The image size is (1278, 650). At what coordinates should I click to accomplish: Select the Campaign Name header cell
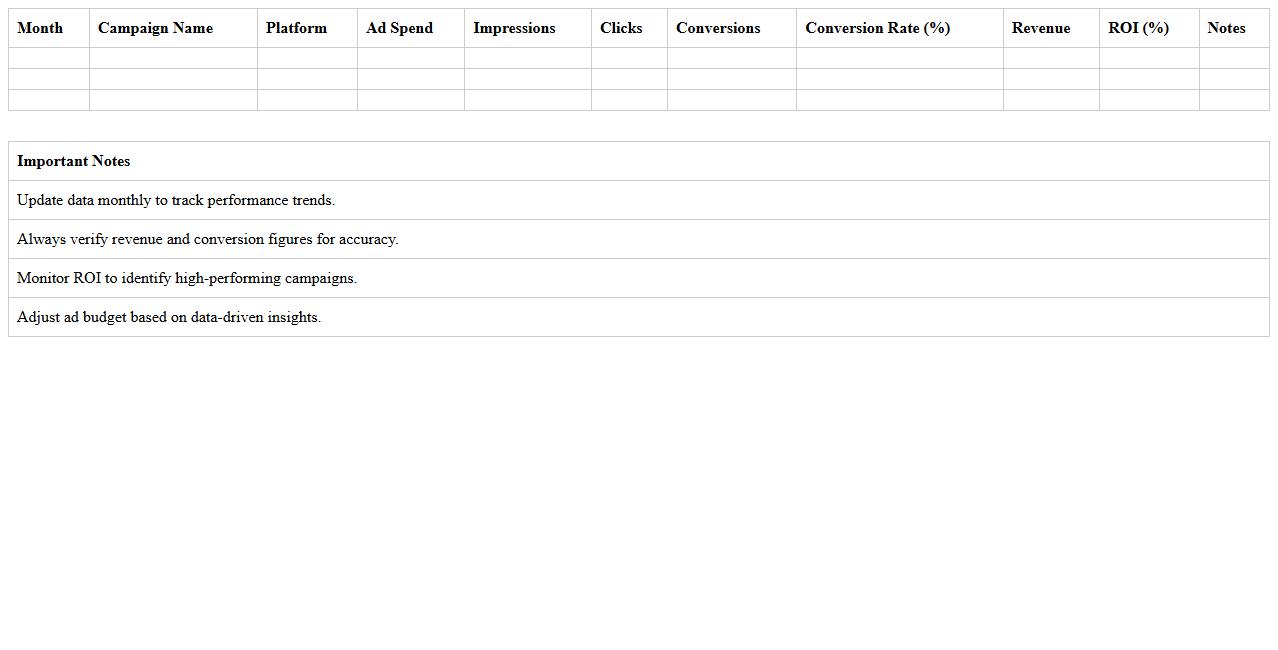pos(155,28)
